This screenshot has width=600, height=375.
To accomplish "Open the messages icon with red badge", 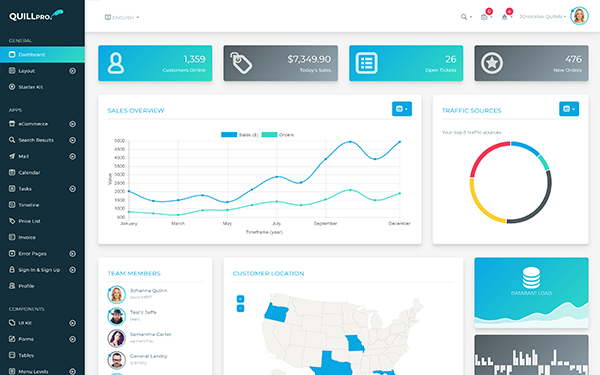I will pyautogui.click(x=485, y=16).
